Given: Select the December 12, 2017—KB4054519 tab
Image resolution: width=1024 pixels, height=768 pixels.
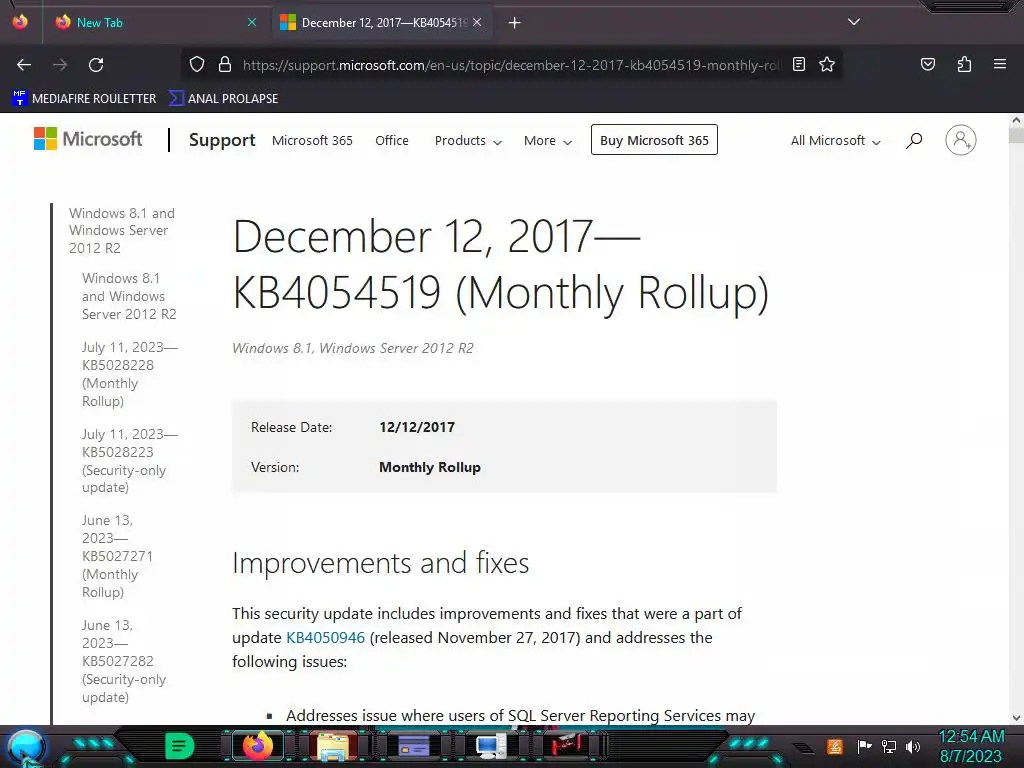Looking at the screenshot, I should (382, 22).
